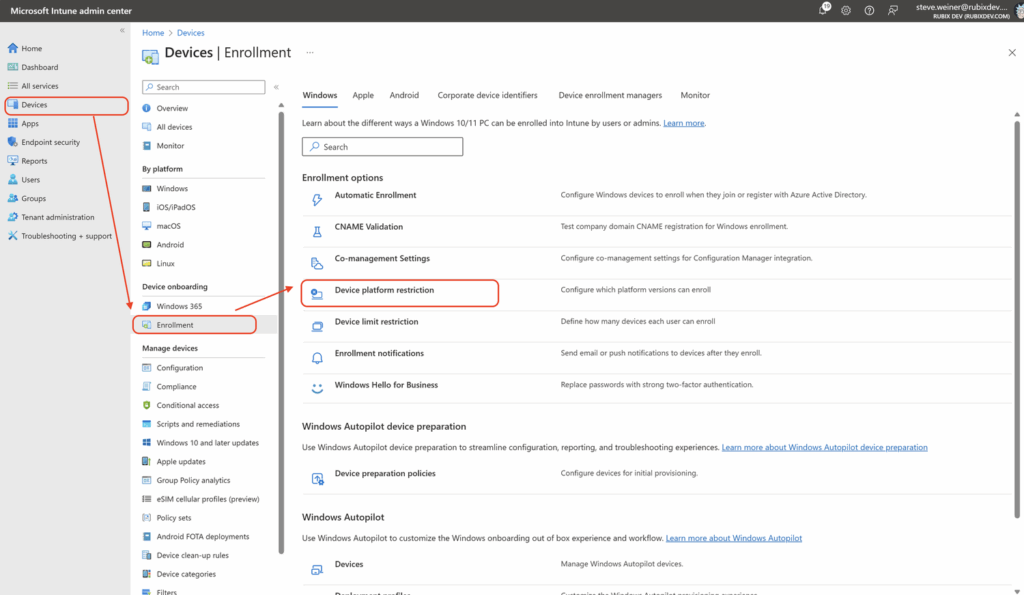Click the Devices menu search box
Screen dimensions: 1024x595
coord(204,87)
